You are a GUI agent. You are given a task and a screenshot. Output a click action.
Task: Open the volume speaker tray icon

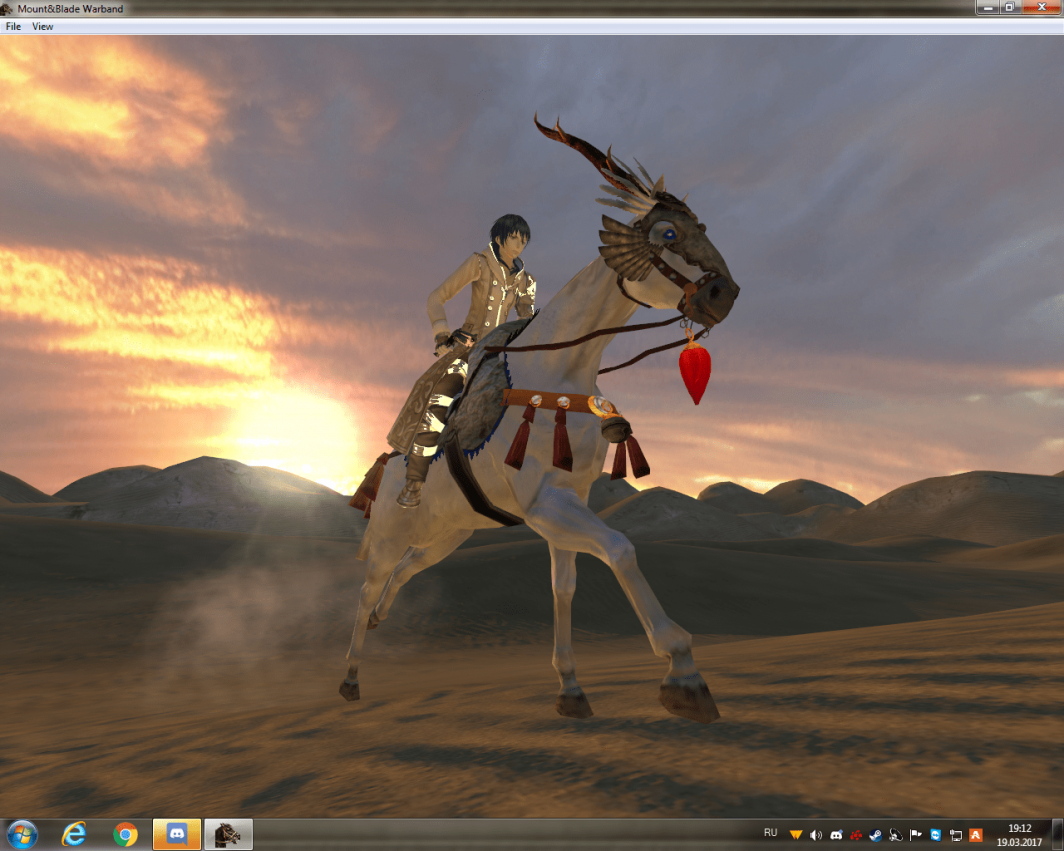pyautogui.click(x=816, y=834)
